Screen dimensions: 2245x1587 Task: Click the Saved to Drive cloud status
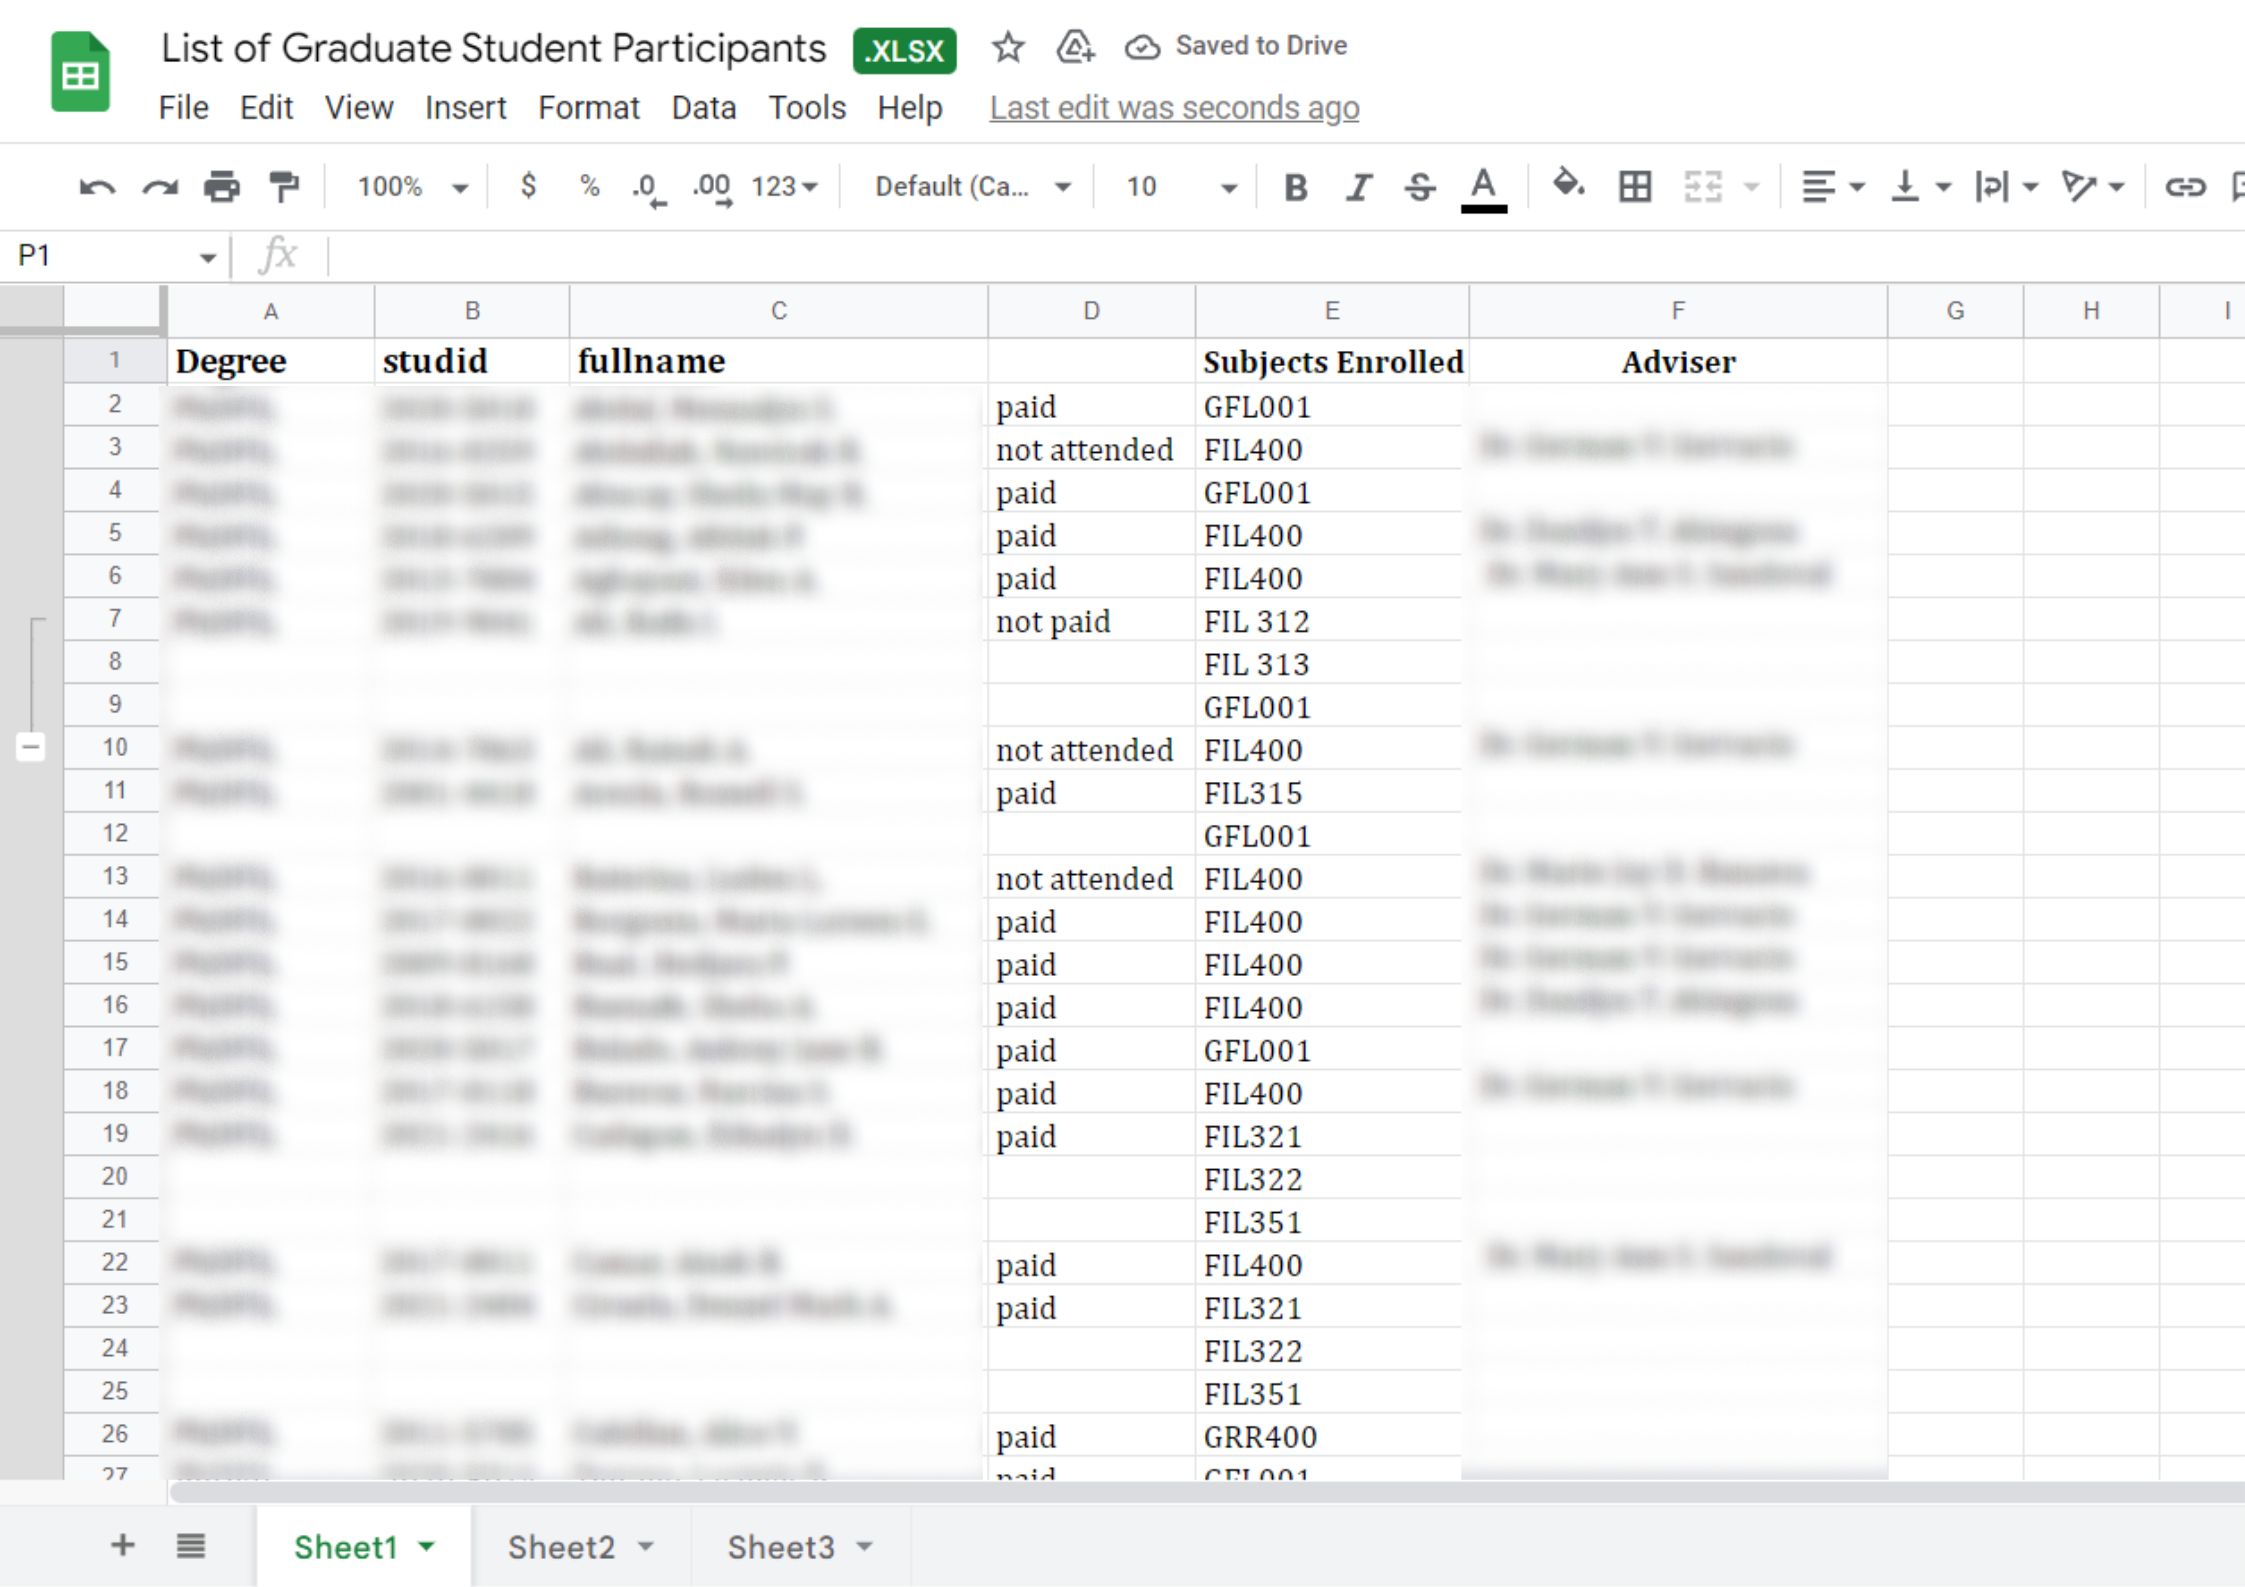pyautogui.click(x=1236, y=46)
